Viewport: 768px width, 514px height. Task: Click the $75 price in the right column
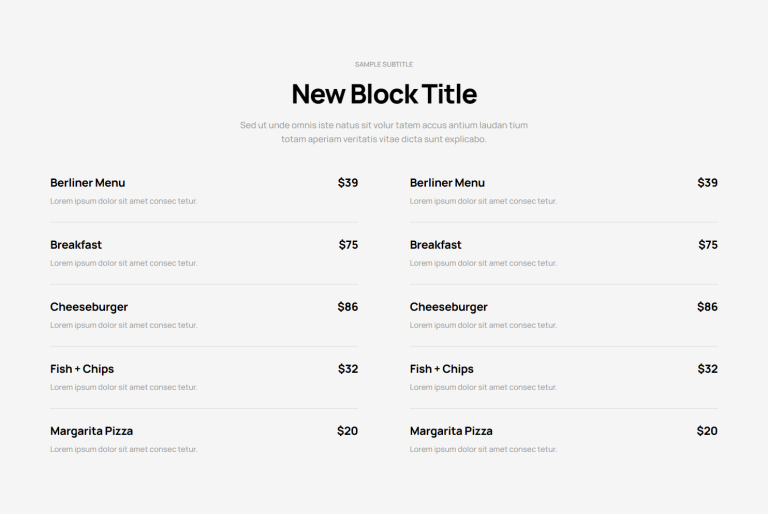click(707, 245)
